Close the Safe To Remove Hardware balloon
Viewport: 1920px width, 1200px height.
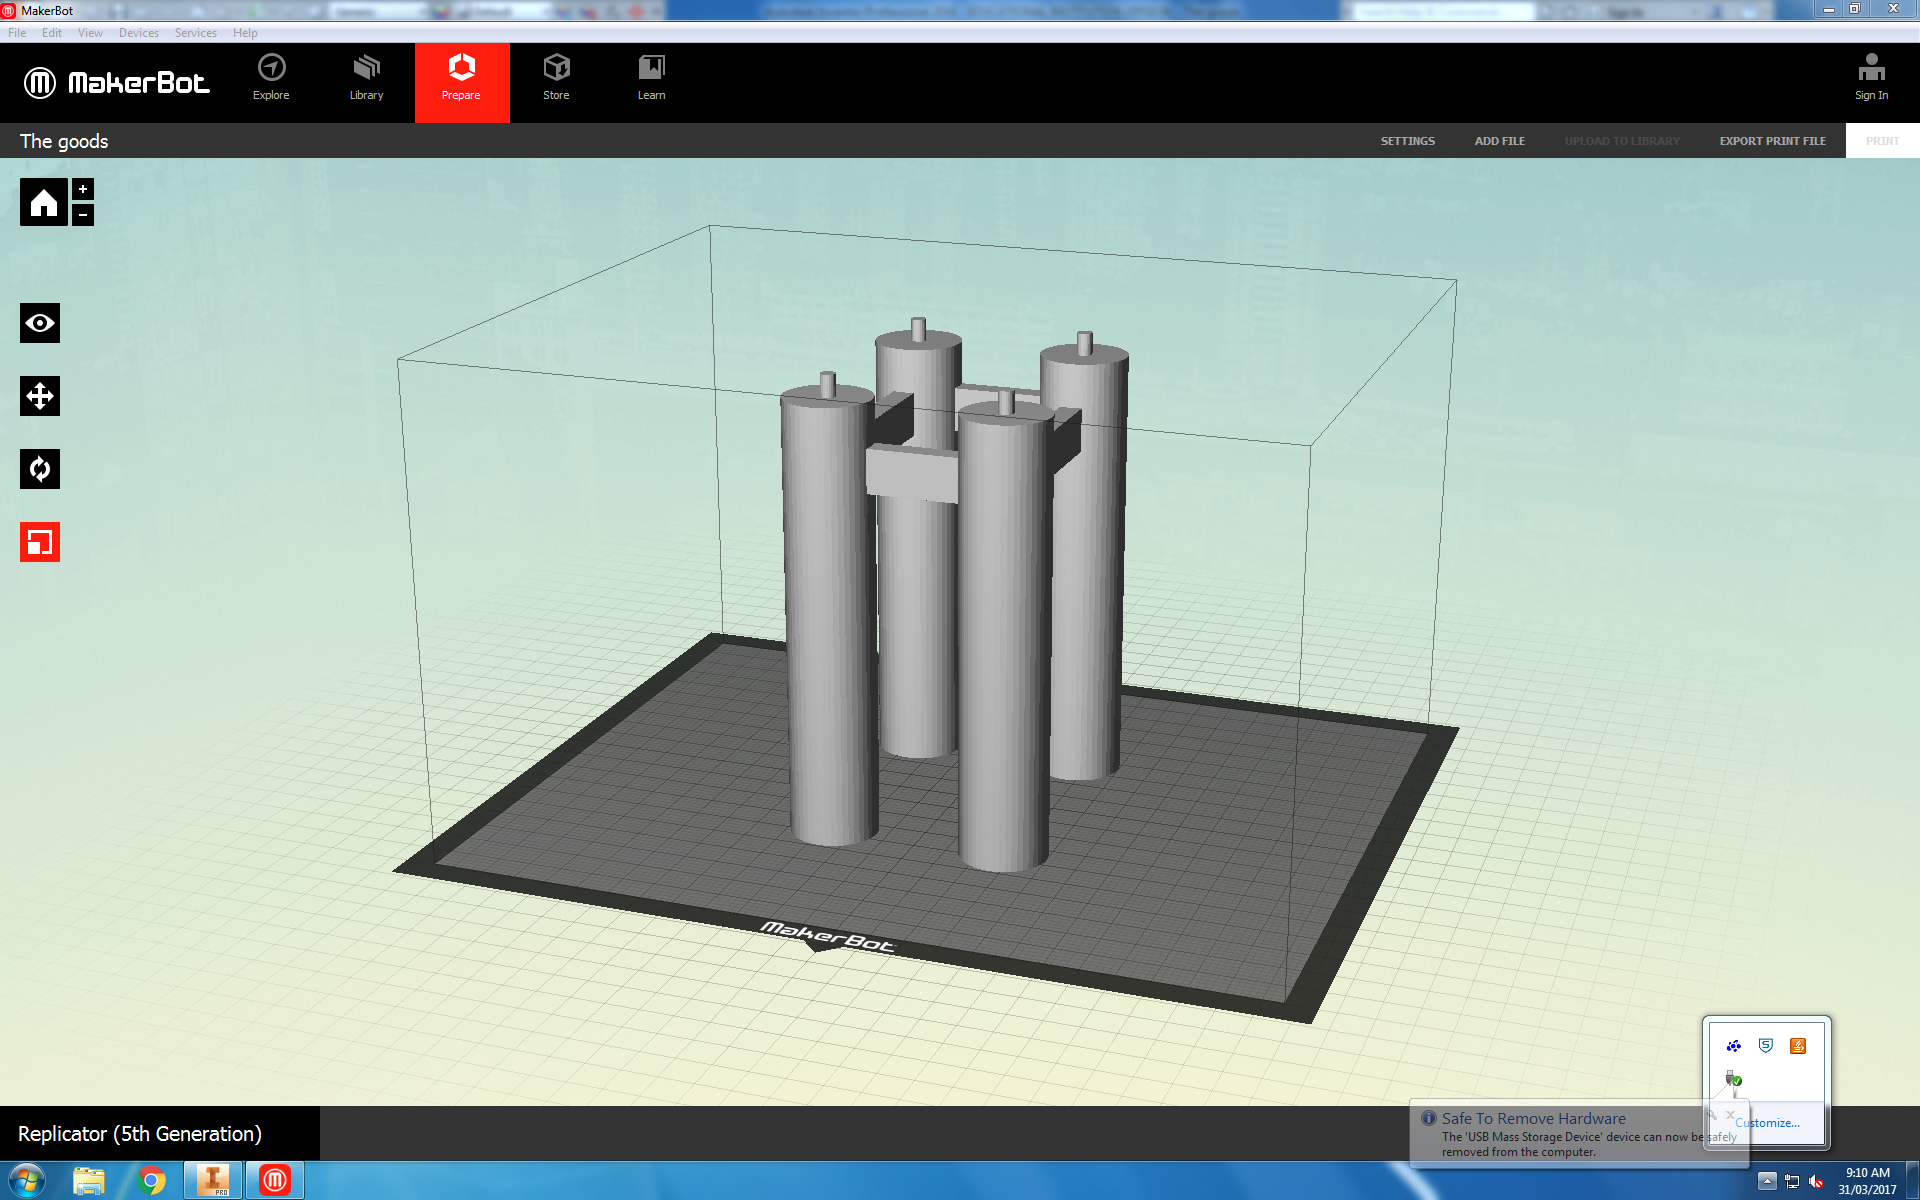tap(1730, 1114)
